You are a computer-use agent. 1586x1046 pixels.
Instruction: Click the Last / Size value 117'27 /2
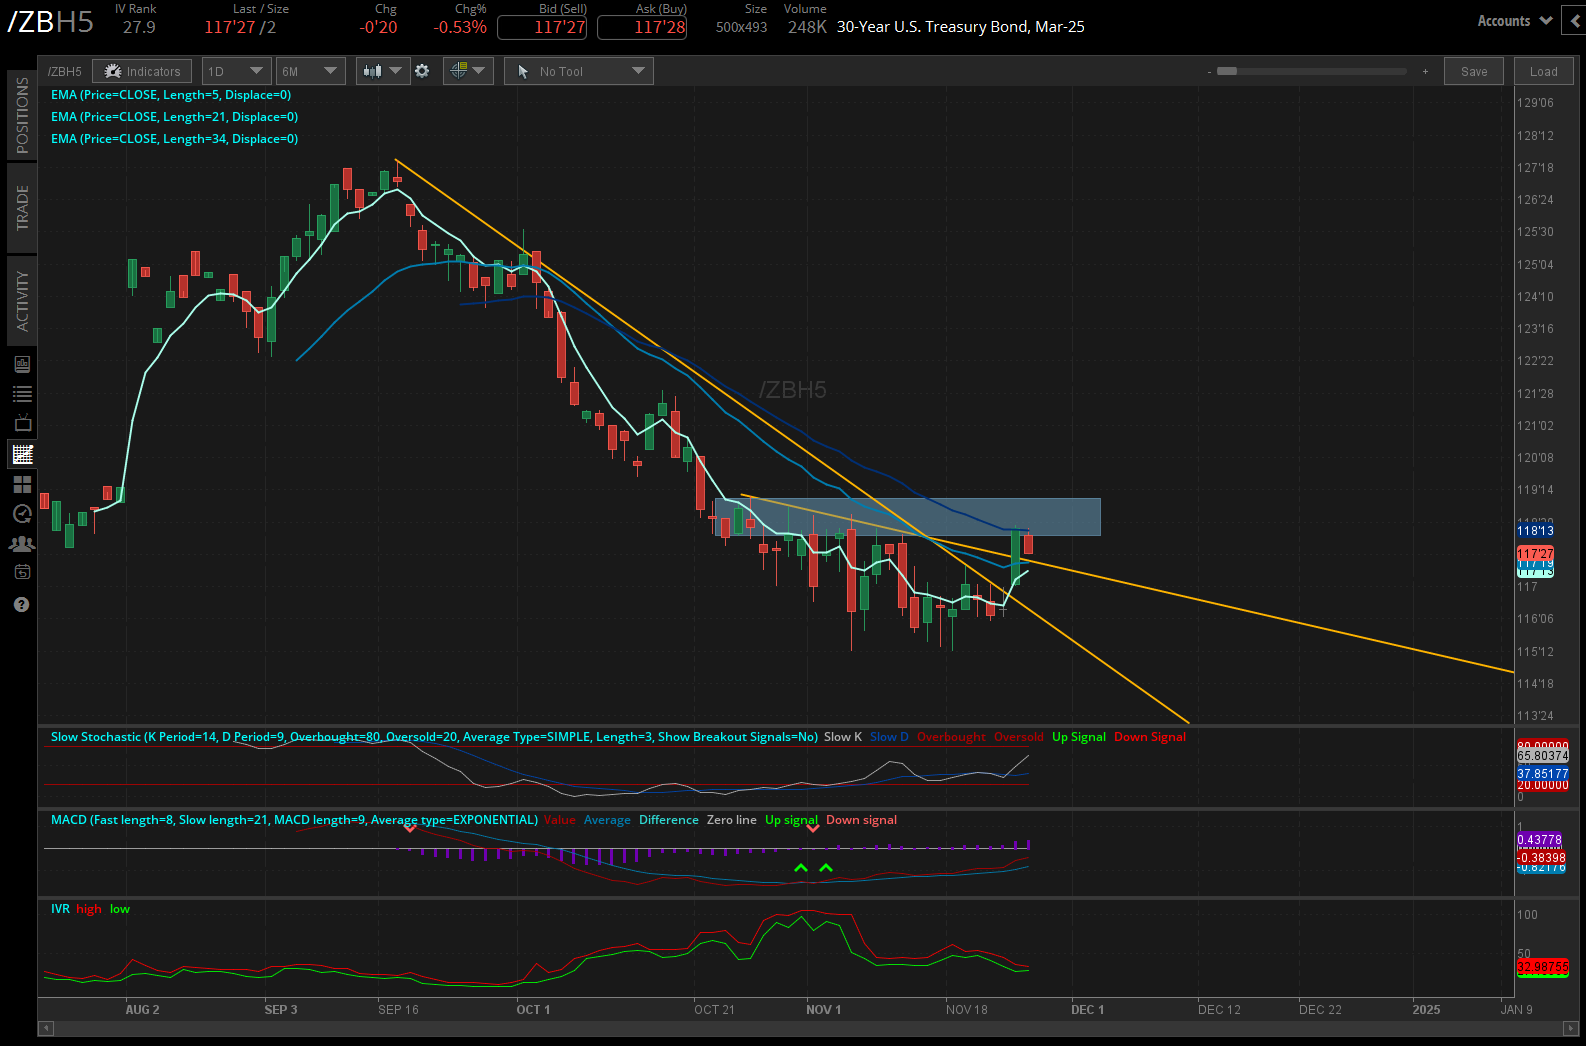coord(240,27)
